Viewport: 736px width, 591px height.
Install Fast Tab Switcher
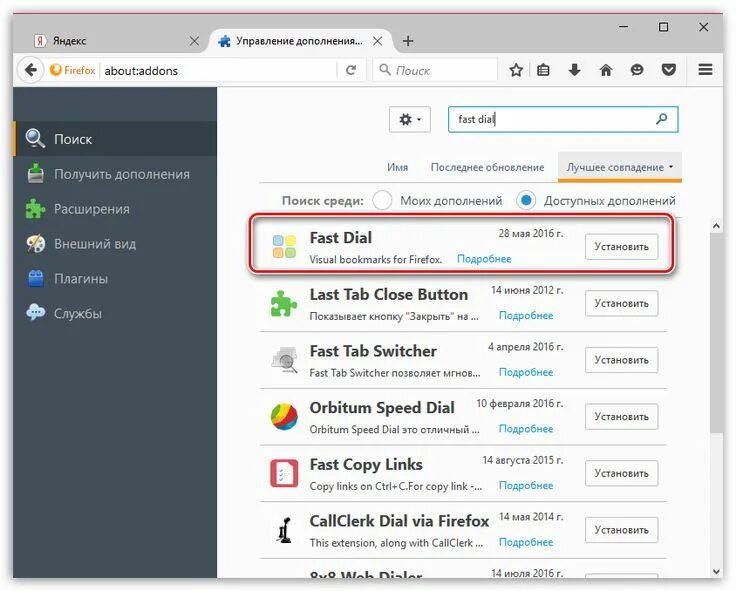coord(621,360)
